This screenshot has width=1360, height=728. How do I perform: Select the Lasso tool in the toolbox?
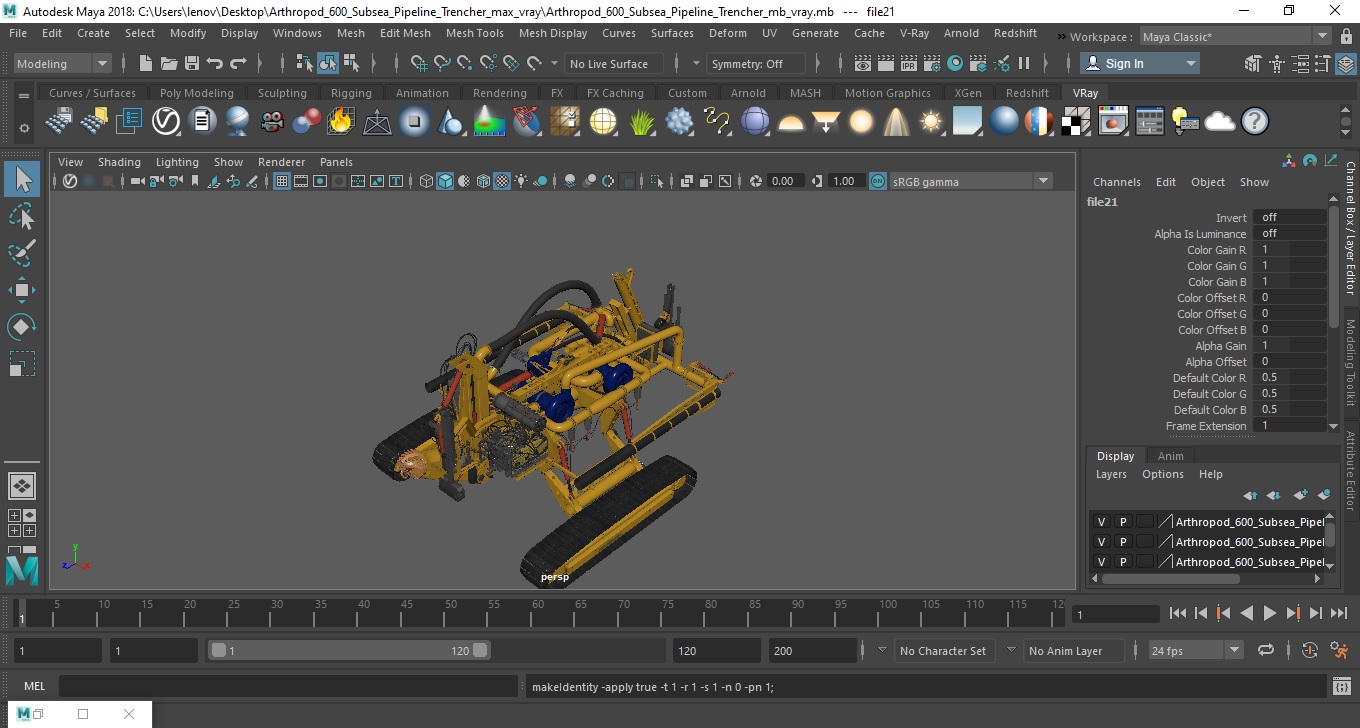tap(22, 216)
